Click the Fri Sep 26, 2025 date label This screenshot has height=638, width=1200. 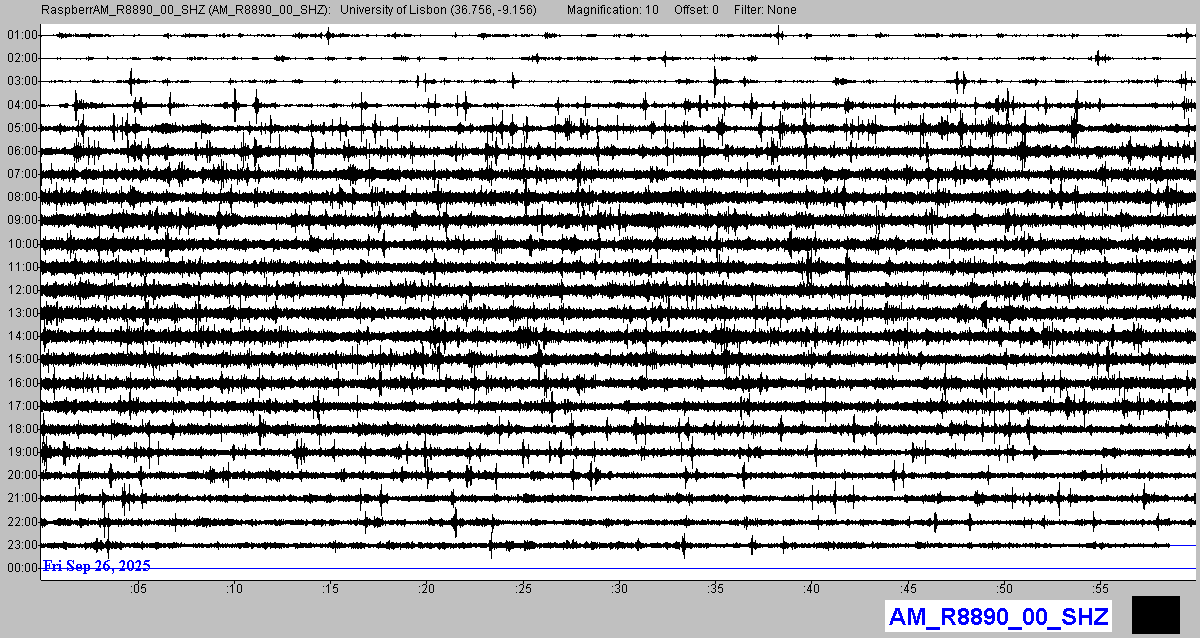click(96, 566)
